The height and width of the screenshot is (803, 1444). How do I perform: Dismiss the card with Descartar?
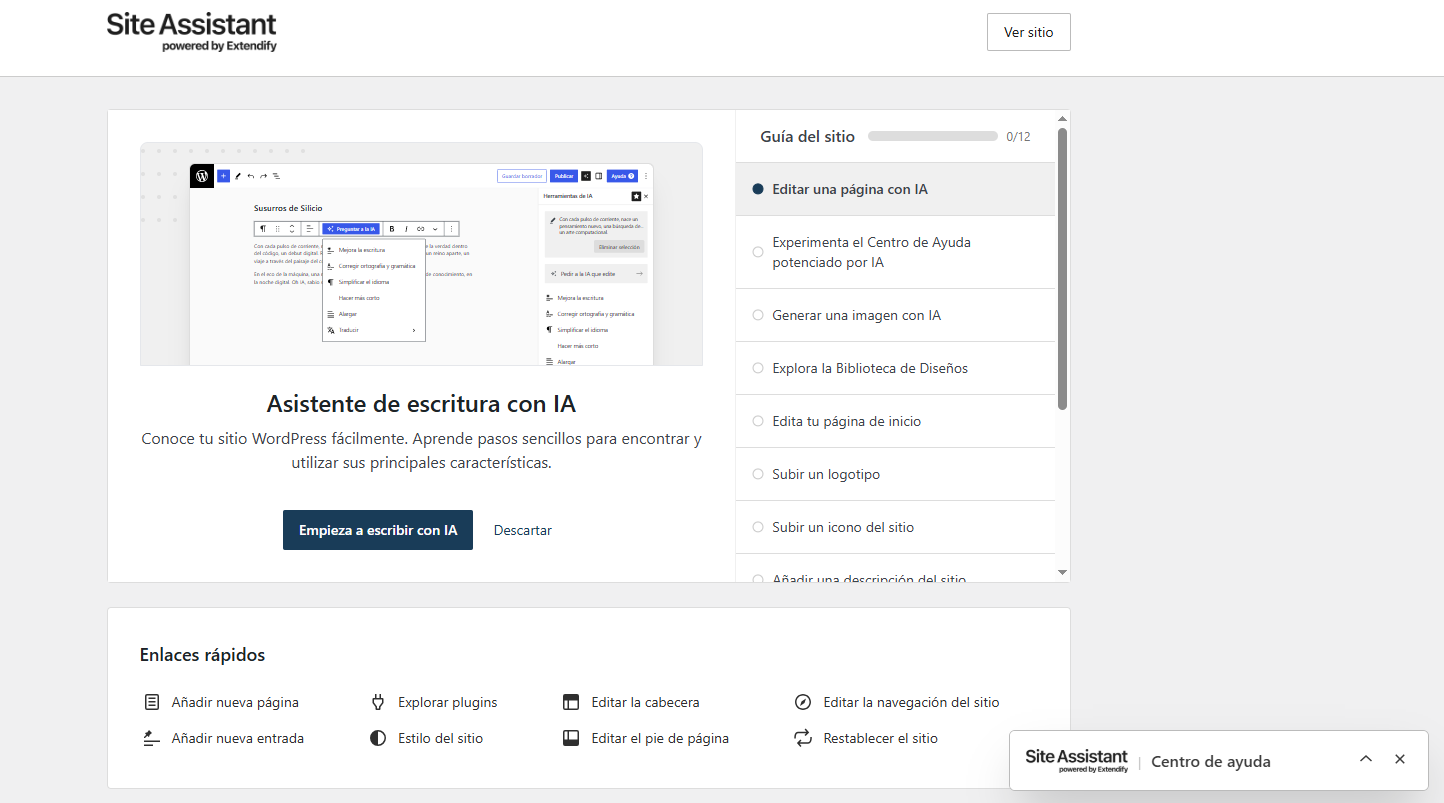pyautogui.click(x=523, y=530)
